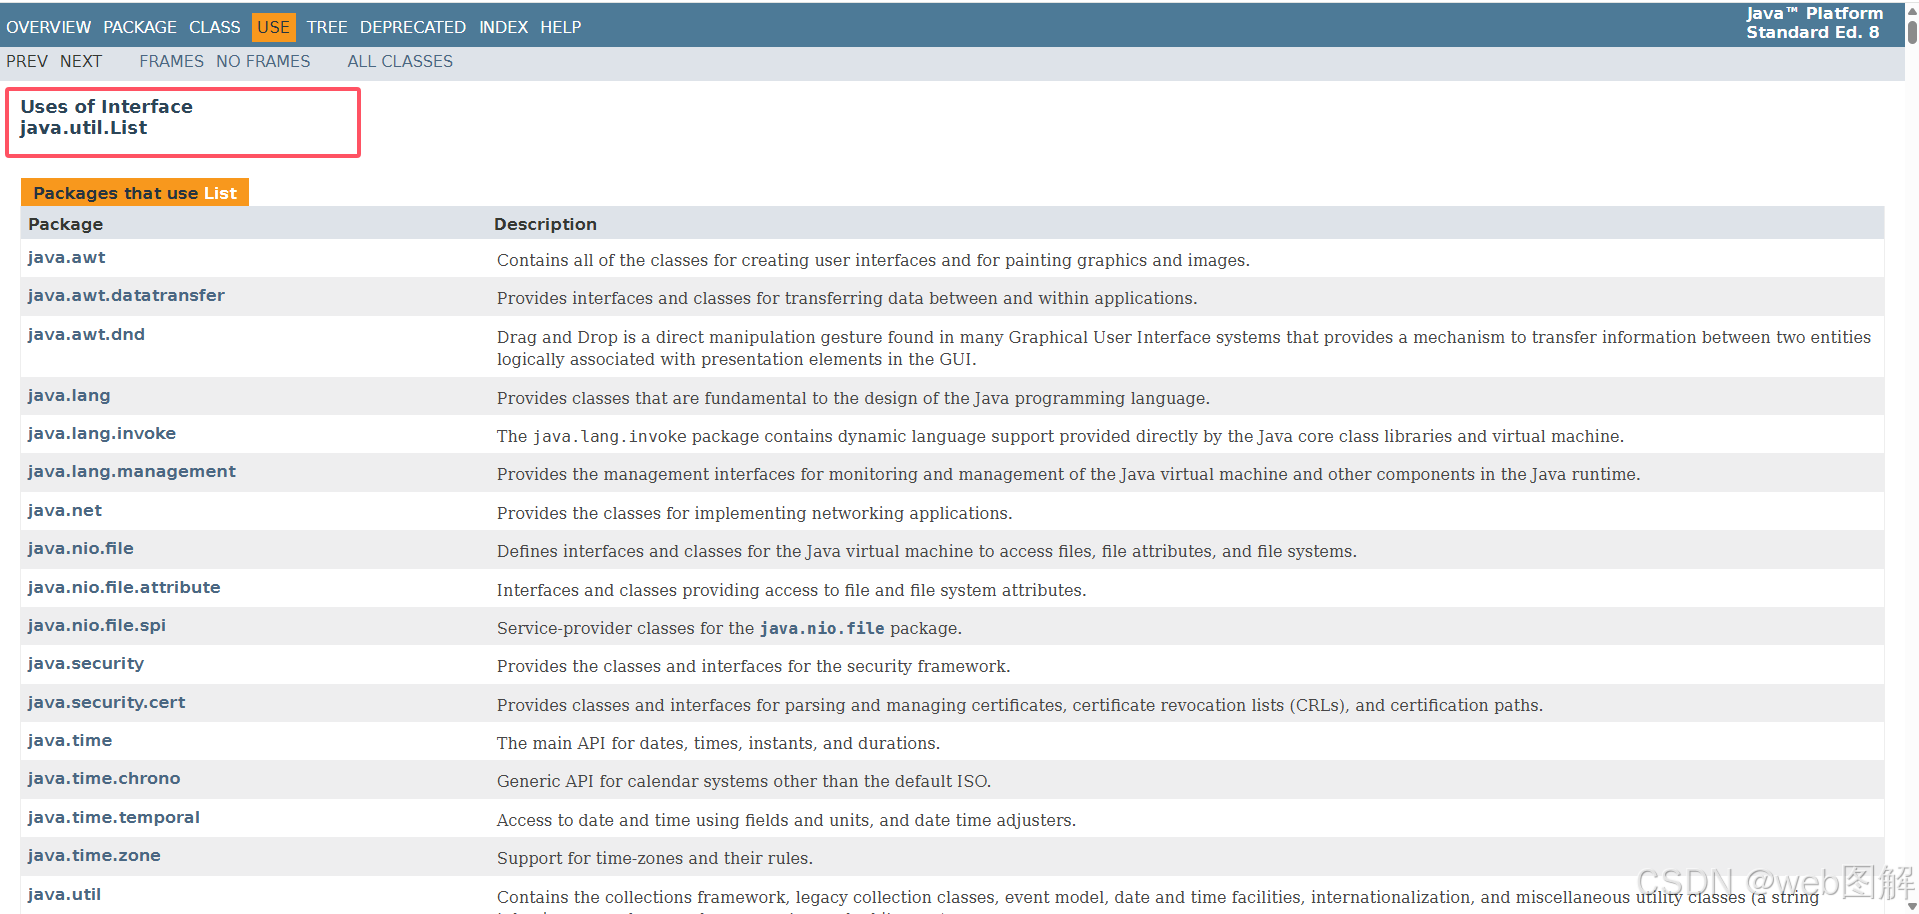The image size is (1919, 914).
Task: Open the CLASS navigation item
Action: coord(215,27)
